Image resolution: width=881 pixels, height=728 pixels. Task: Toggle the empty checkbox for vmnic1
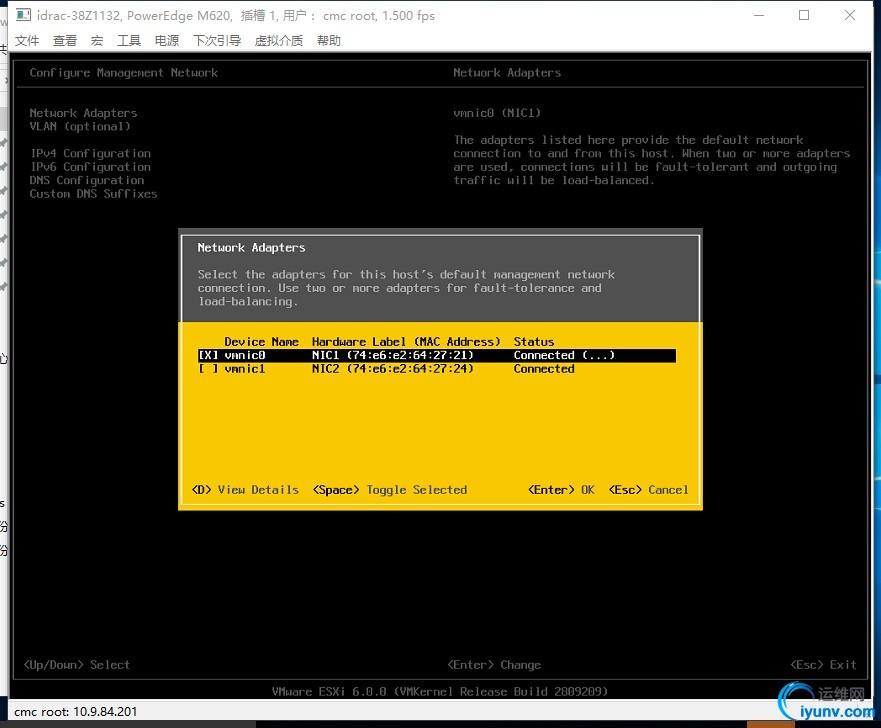208,369
